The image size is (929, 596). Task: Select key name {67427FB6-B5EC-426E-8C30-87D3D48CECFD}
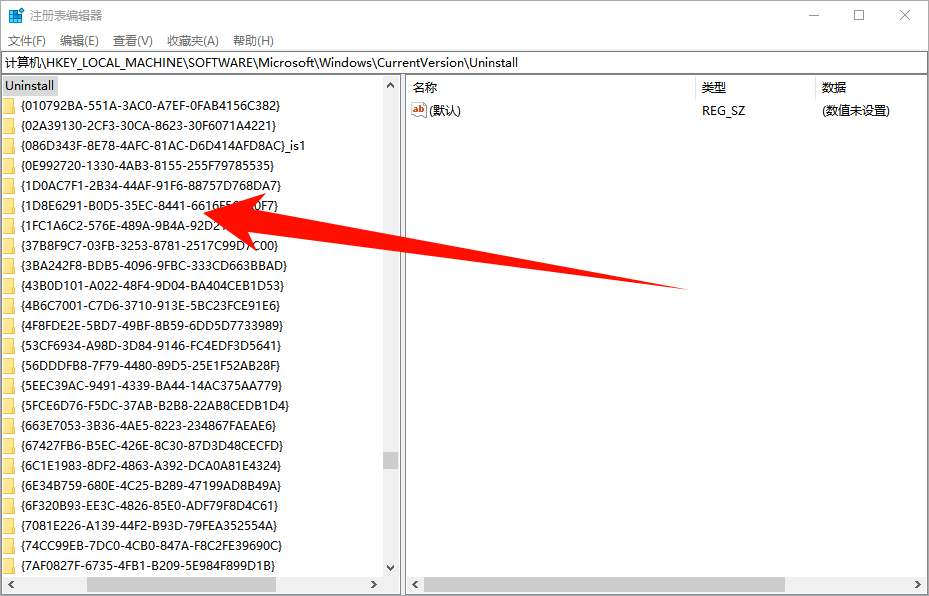click(x=152, y=446)
